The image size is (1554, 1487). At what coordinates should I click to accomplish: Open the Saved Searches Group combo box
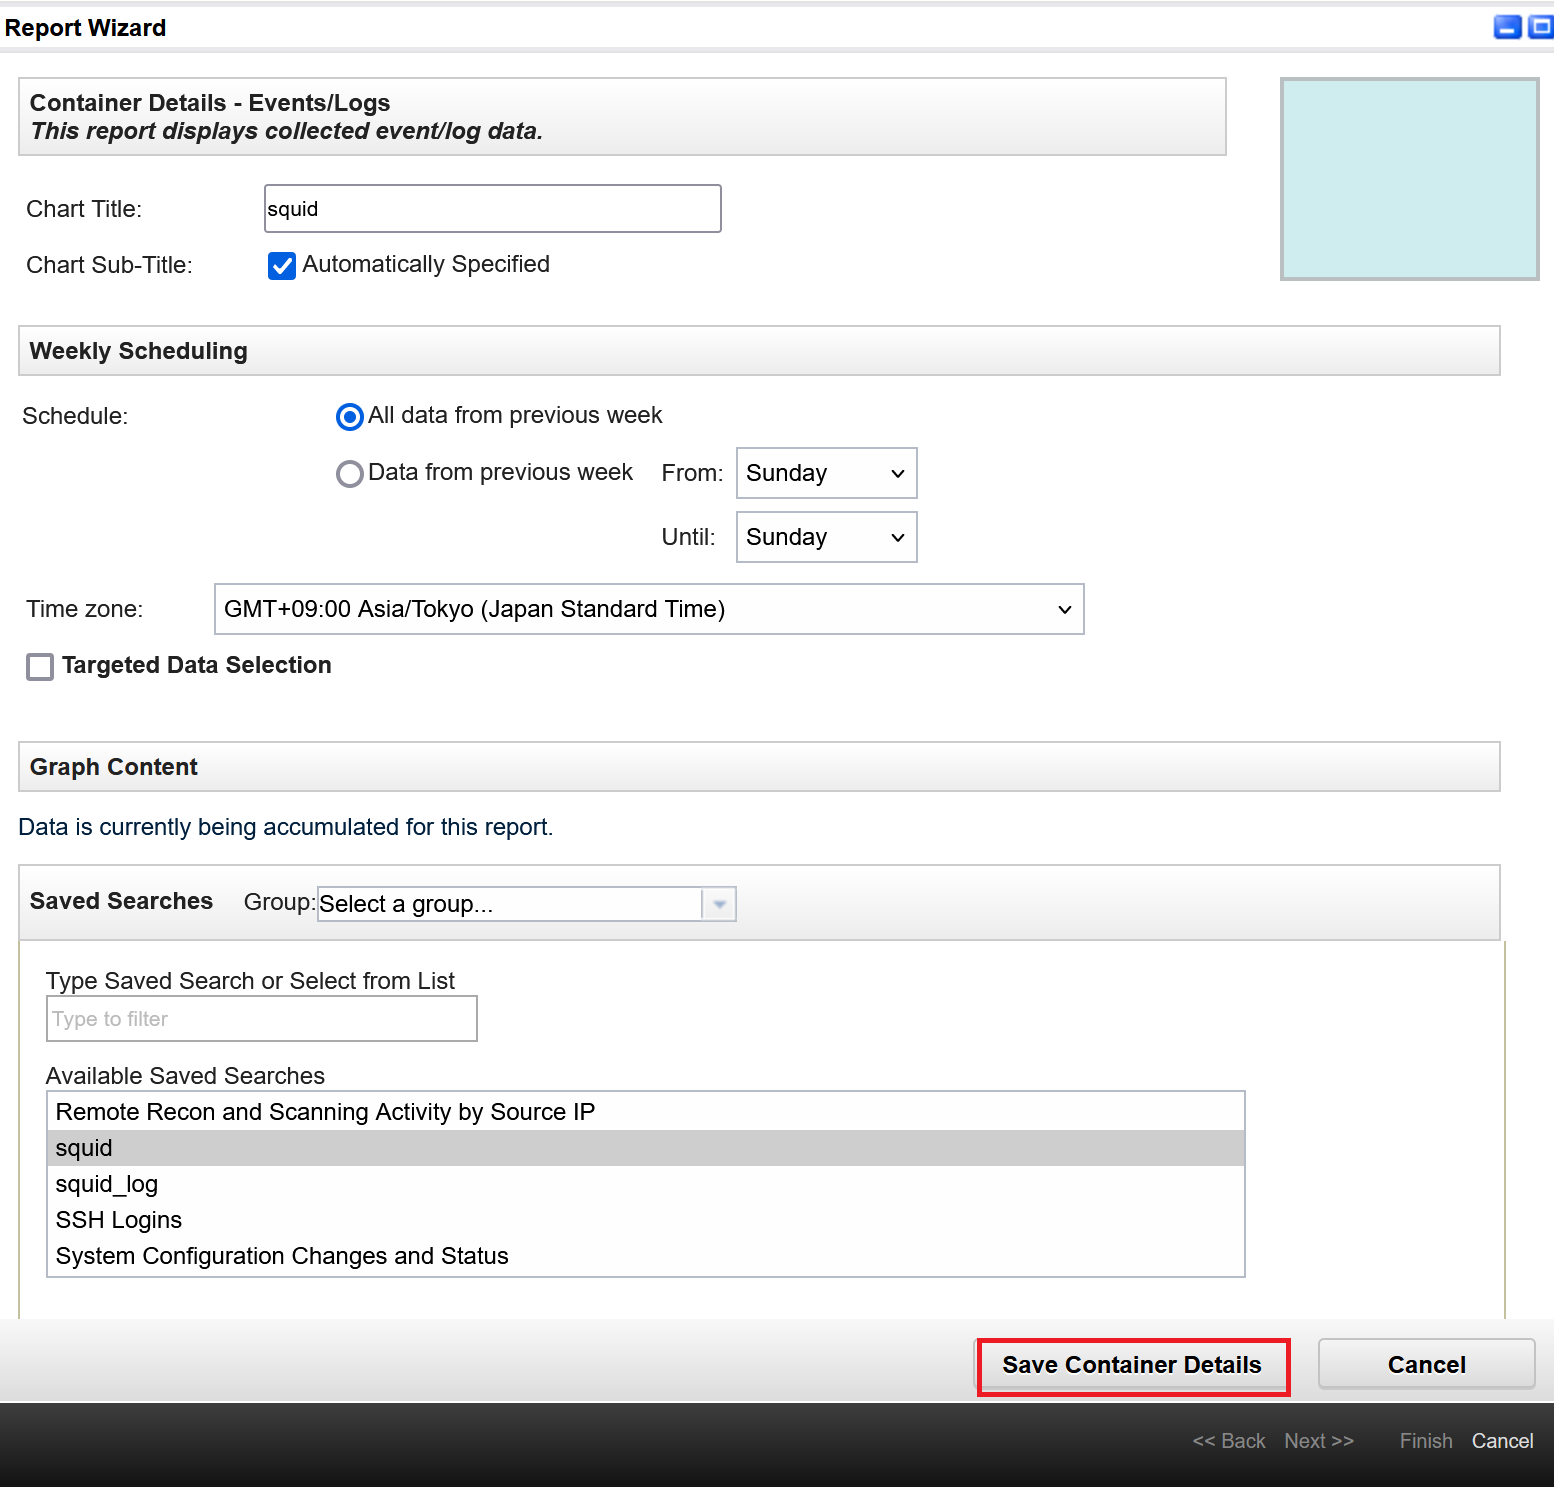(x=526, y=904)
